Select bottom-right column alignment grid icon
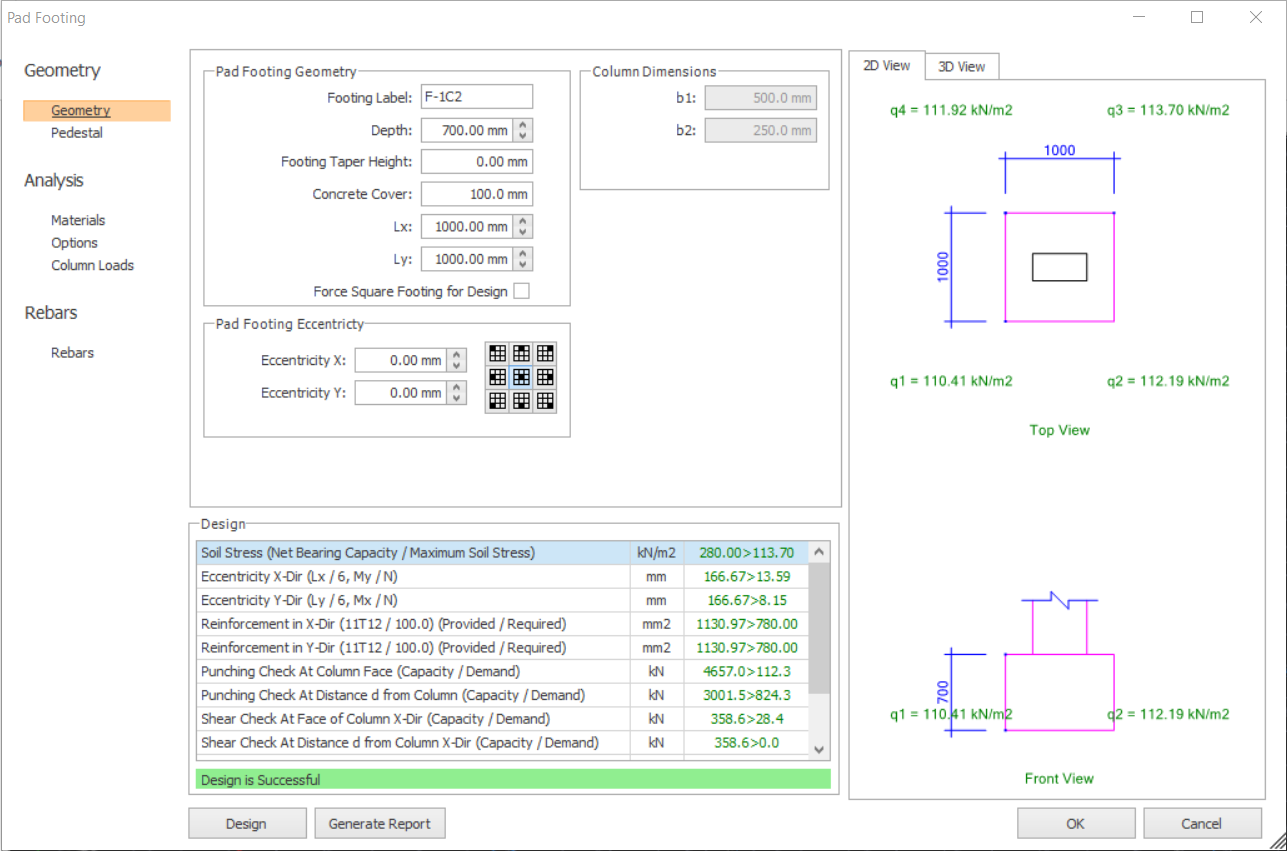 pyautogui.click(x=545, y=401)
